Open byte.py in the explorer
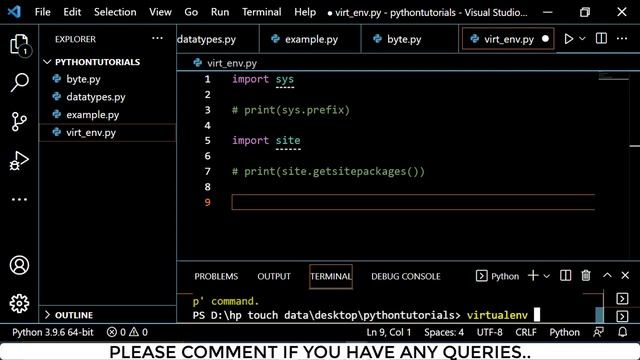This screenshot has width=640, height=360. coord(108,79)
